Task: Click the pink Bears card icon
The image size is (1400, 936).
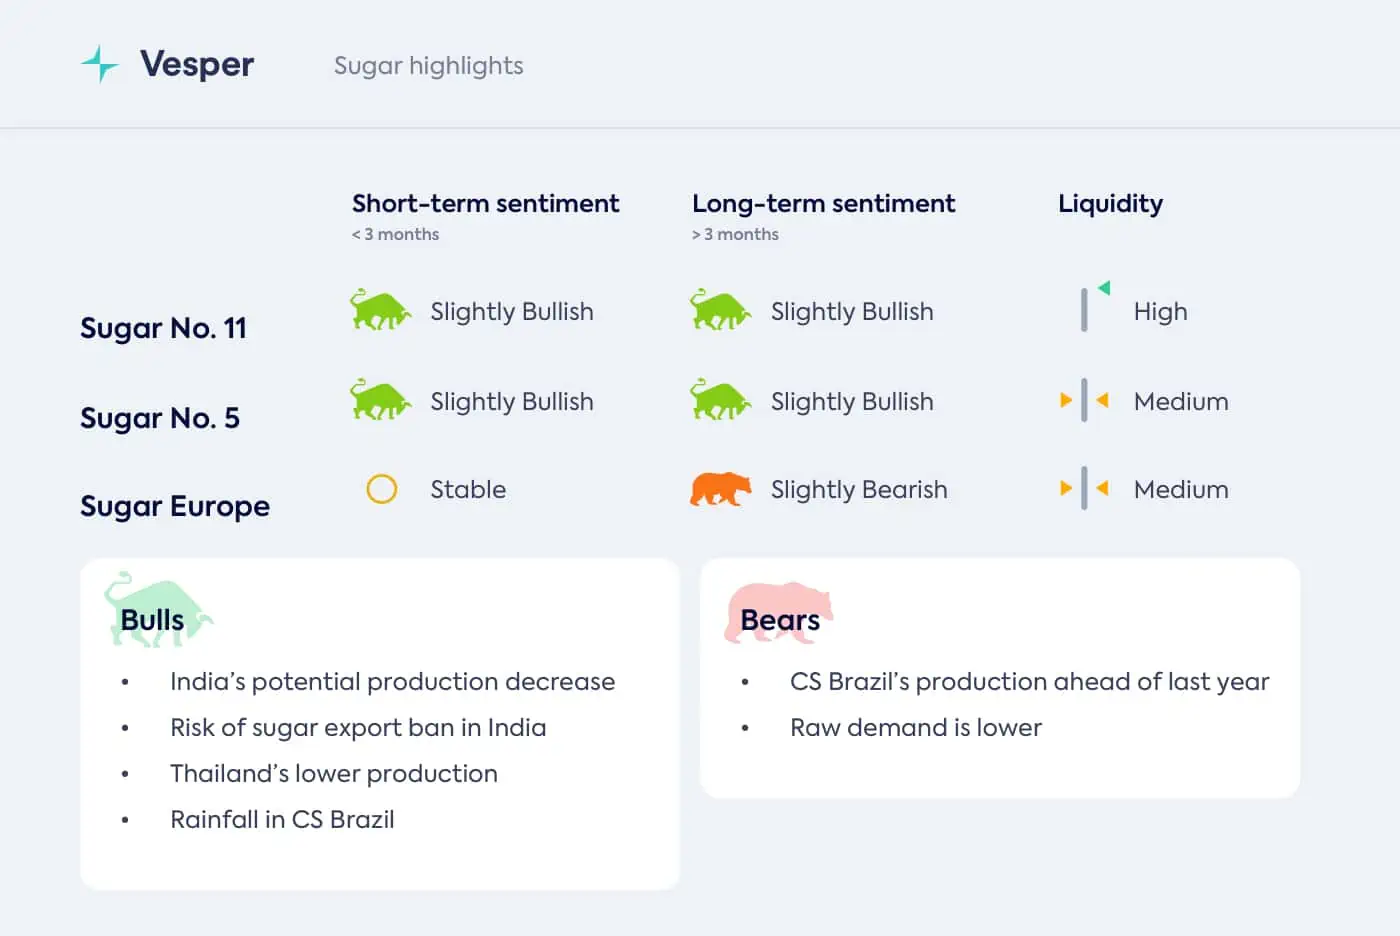Action: coord(778,612)
